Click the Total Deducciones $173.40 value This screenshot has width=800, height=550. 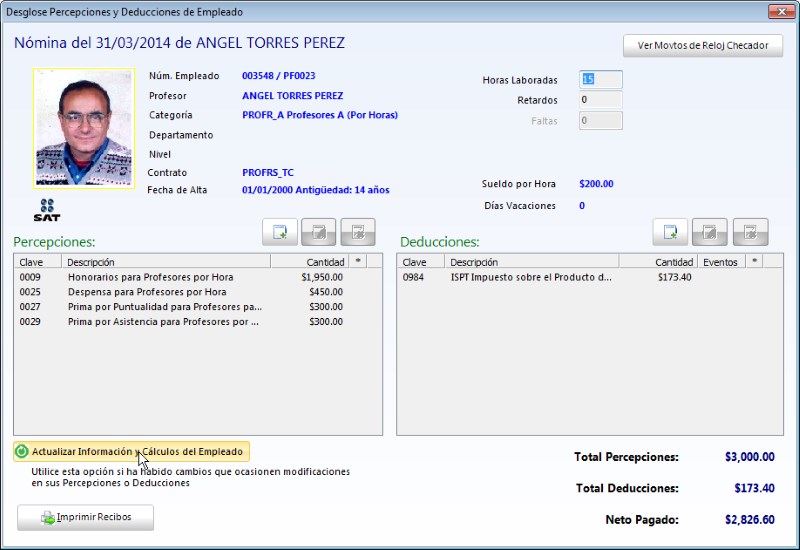click(x=754, y=488)
